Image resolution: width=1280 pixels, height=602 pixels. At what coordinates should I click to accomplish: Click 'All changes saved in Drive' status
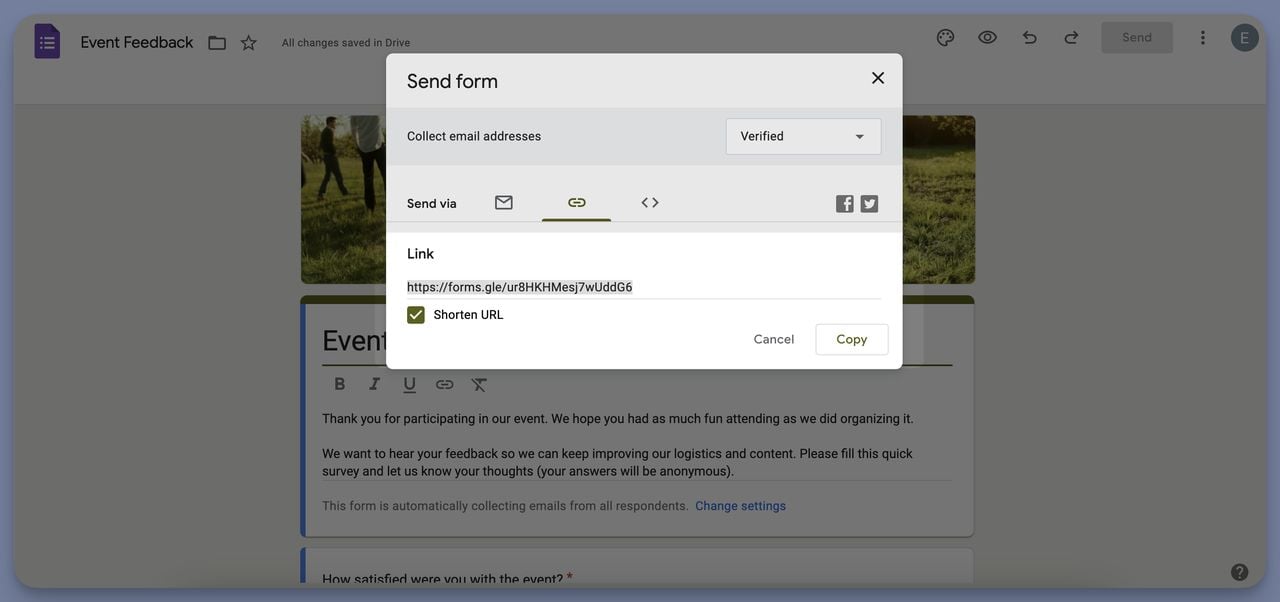click(346, 43)
